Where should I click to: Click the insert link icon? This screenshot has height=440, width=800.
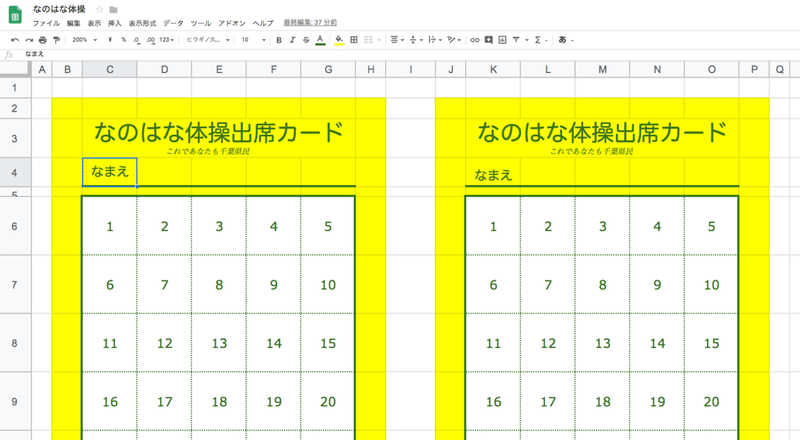(475, 40)
